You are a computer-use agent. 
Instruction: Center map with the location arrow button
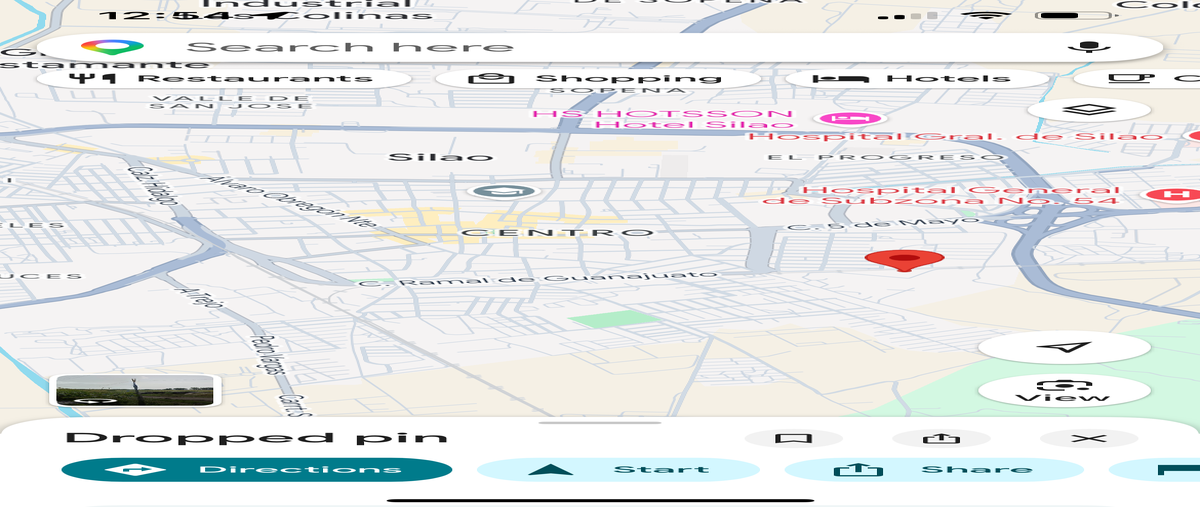point(1064,347)
